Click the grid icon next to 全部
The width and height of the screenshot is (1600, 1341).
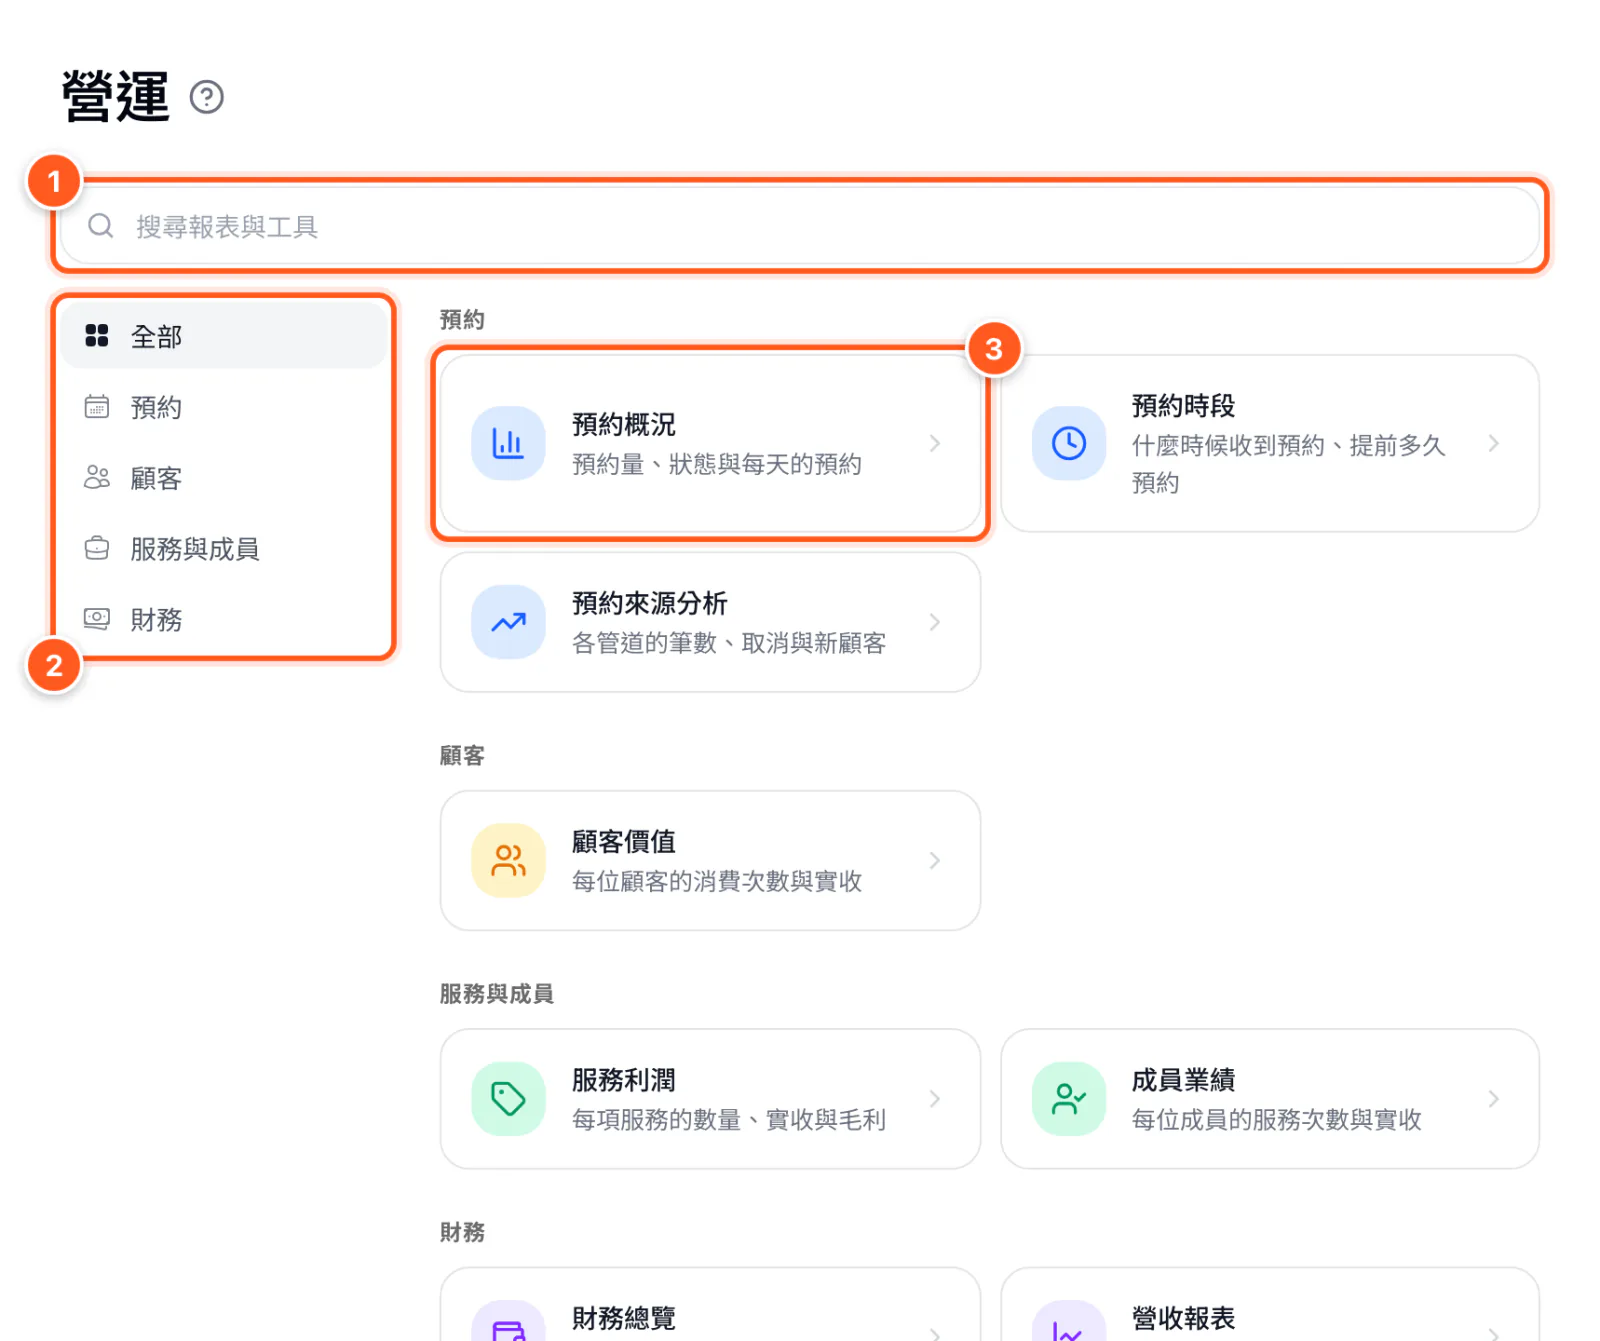click(97, 336)
